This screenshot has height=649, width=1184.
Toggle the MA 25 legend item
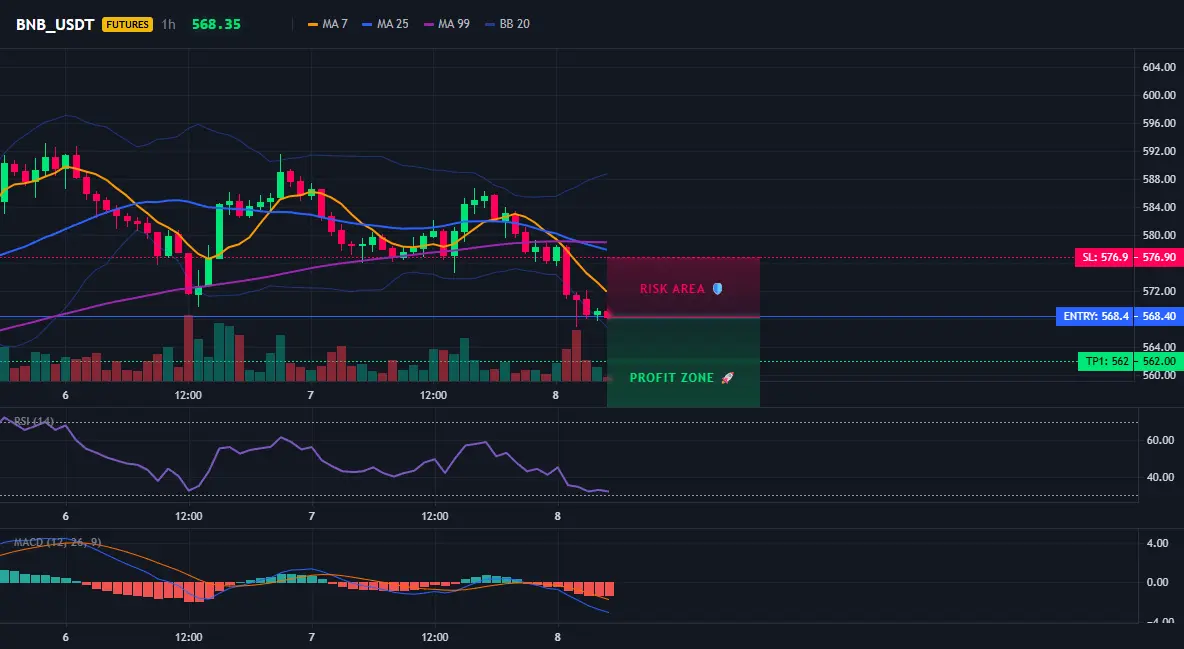pos(385,24)
